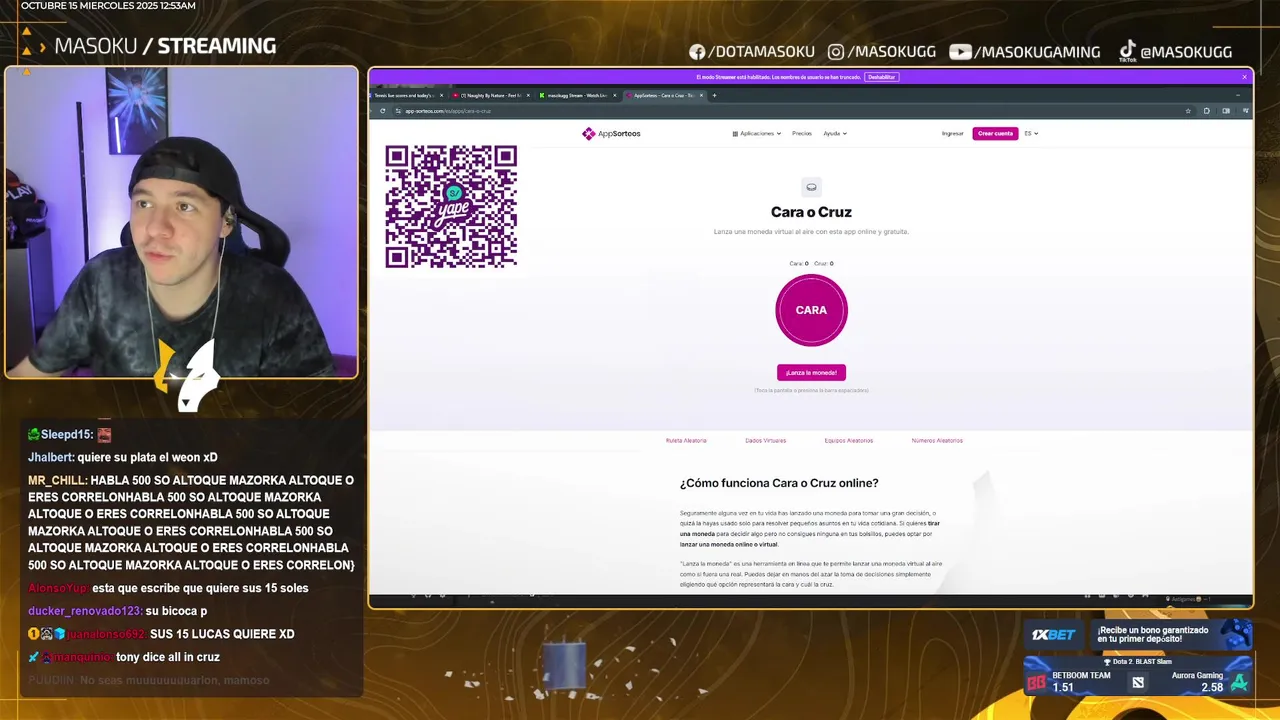Open the ES language selector
The width and height of the screenshot is (1280, 720).
(1031, 133)
